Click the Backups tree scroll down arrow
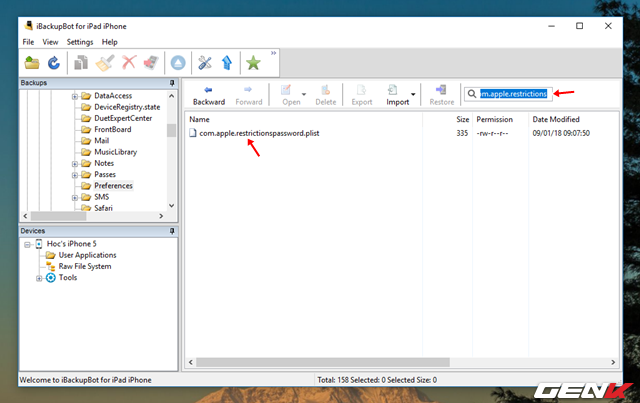The width and height of the screenshot is (640, 403). tap(171, 205)
